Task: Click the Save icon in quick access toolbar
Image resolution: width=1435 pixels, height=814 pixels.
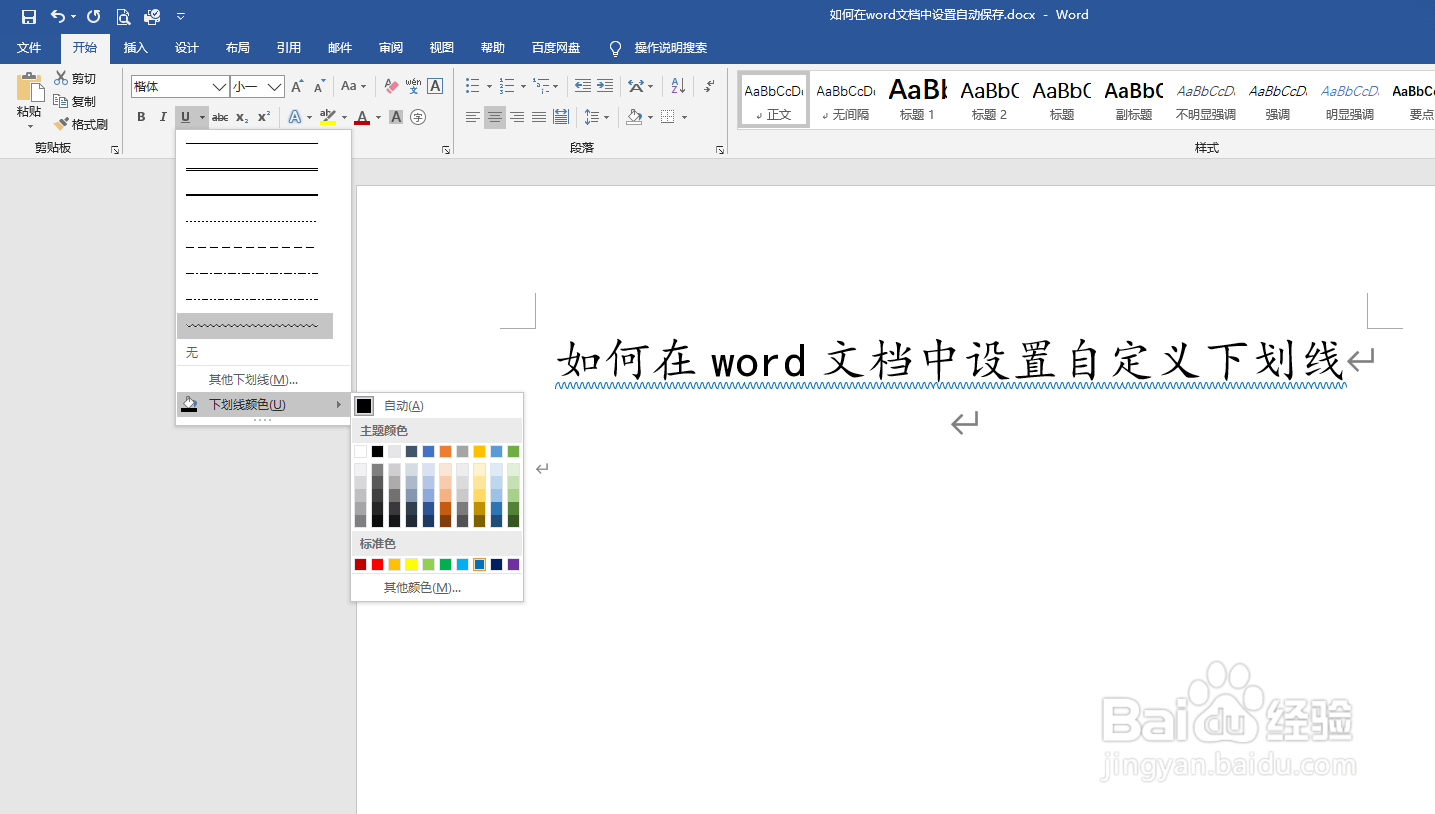Action: (x=29, y=16)
